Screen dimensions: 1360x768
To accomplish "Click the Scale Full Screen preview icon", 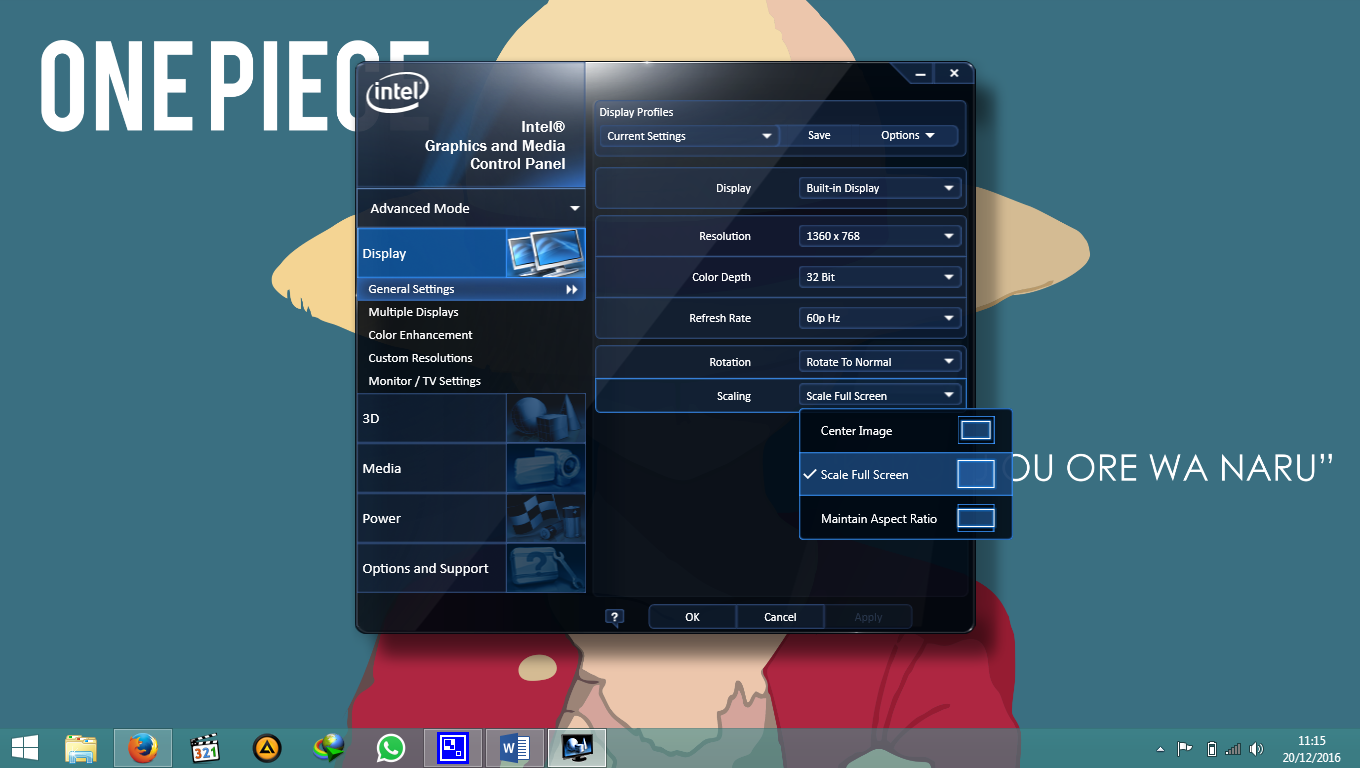I will click(x=976, y=474).
